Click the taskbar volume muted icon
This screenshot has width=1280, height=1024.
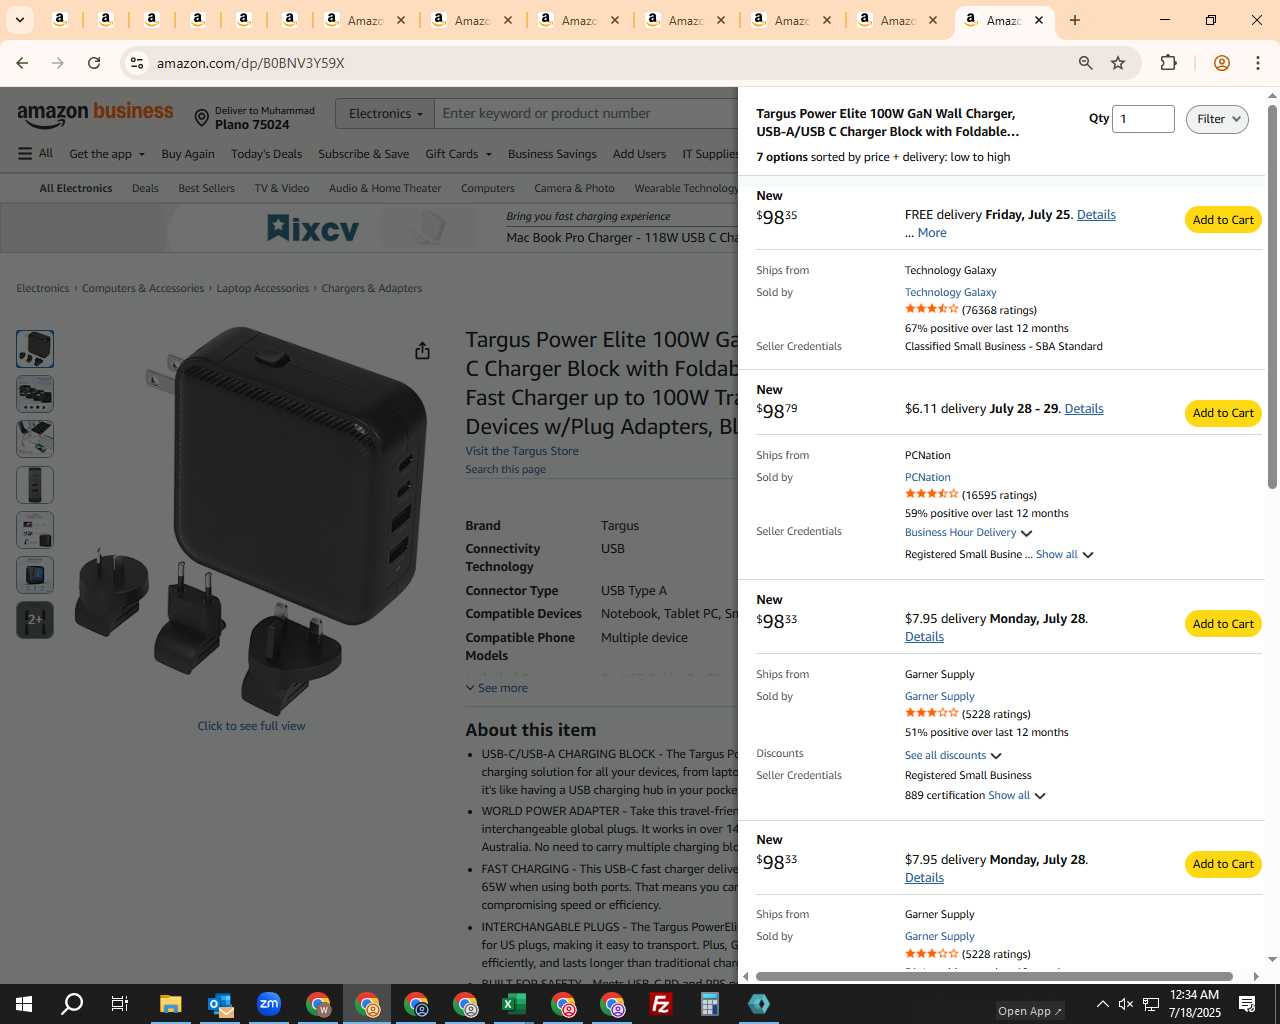click(x=1126, y=1004)
